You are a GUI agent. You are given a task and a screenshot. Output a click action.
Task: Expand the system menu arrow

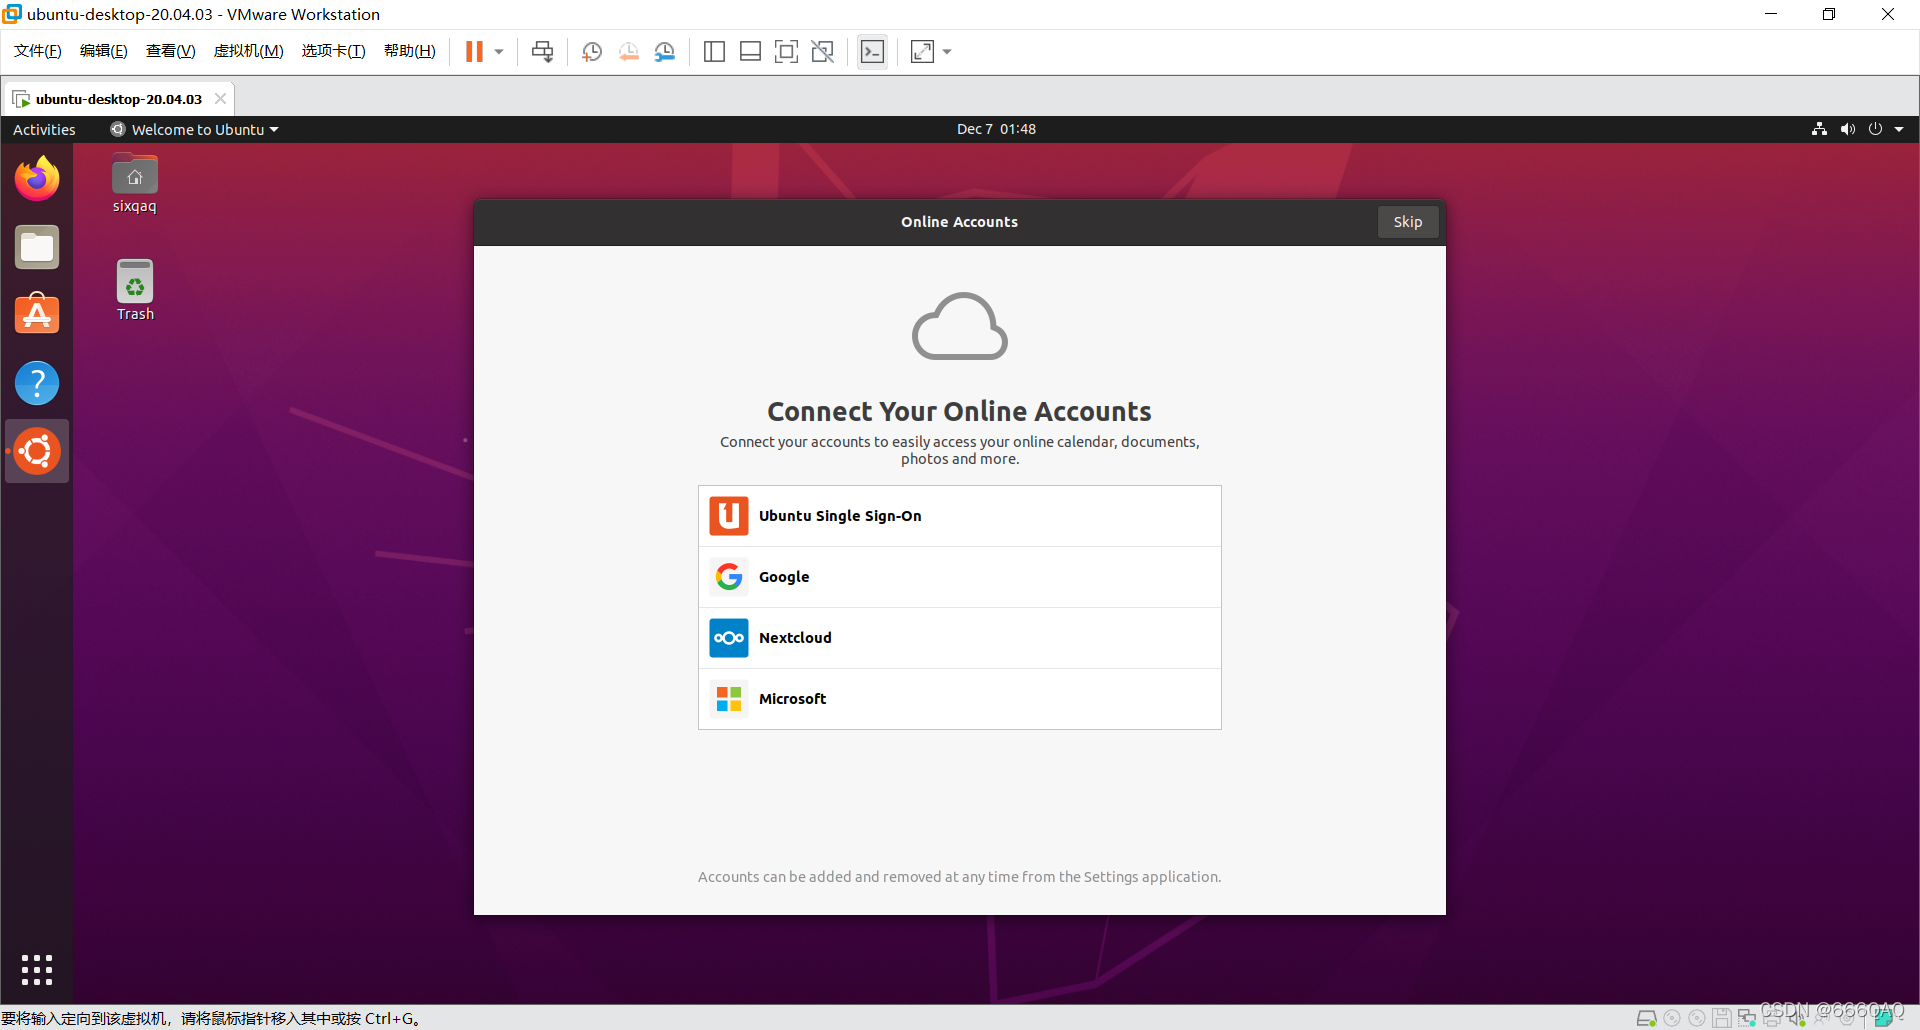pos(1899,129)
